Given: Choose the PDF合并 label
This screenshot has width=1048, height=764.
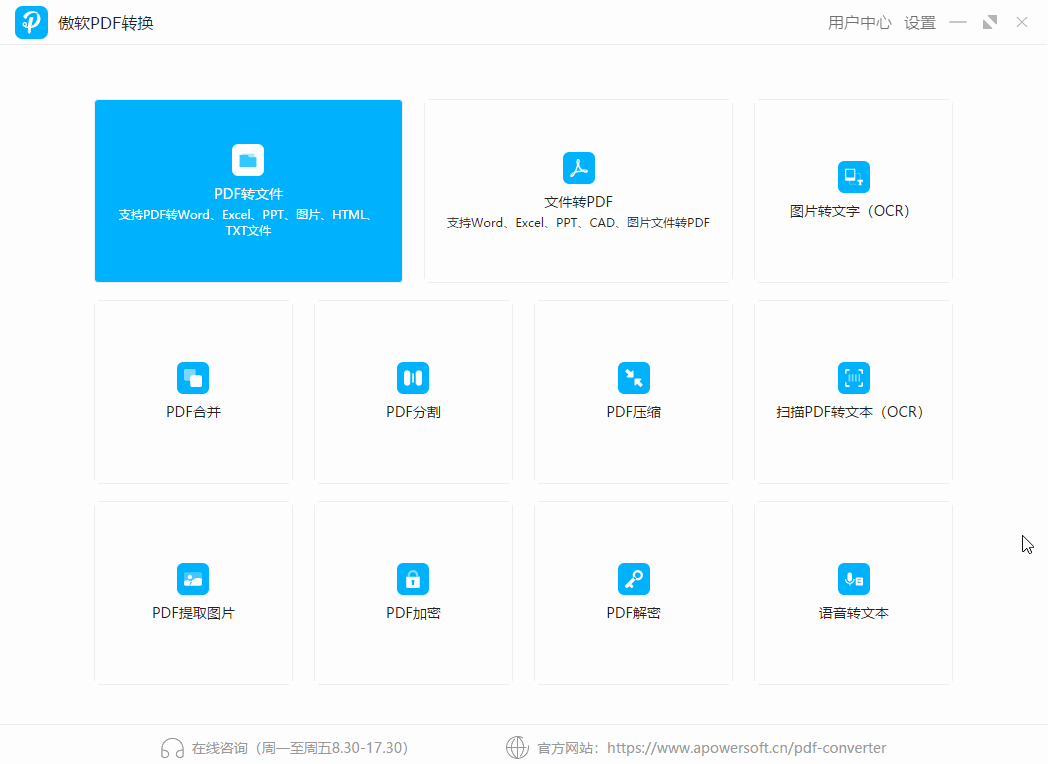Looking at the screenshot, I should (x=193, y=412).
